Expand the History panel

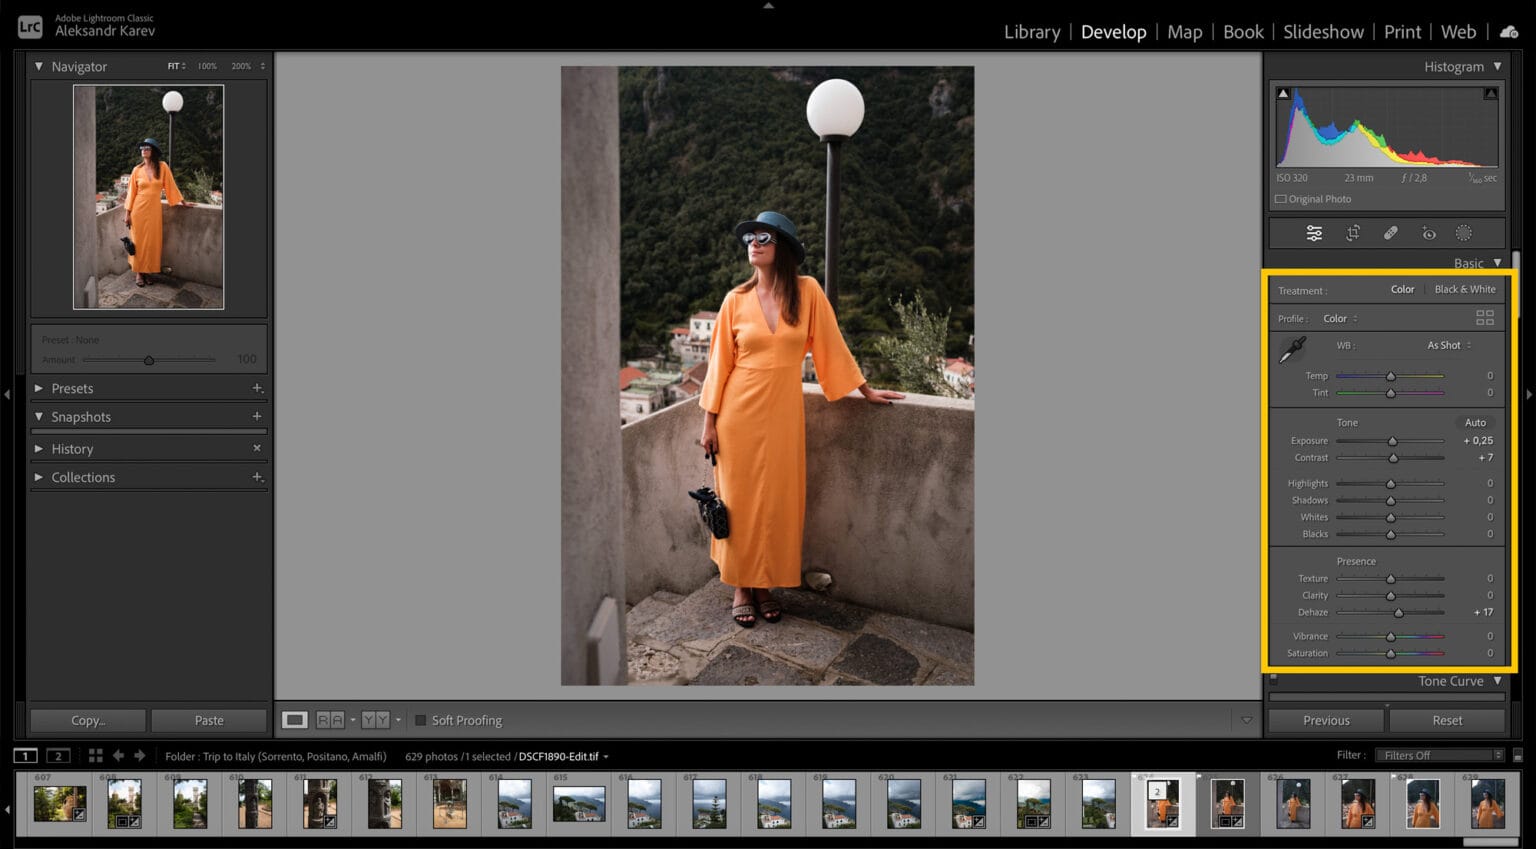72,448
